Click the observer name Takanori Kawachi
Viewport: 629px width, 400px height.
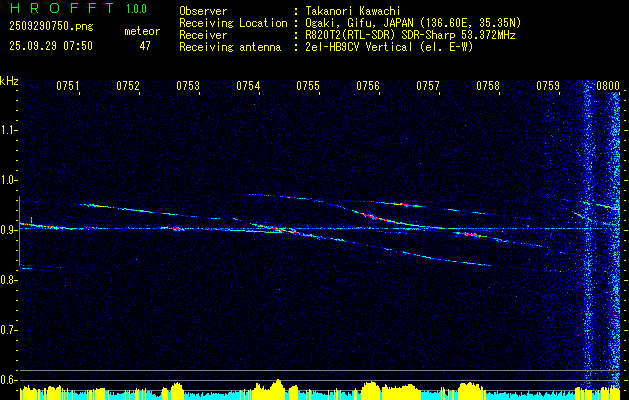point(352,11)
